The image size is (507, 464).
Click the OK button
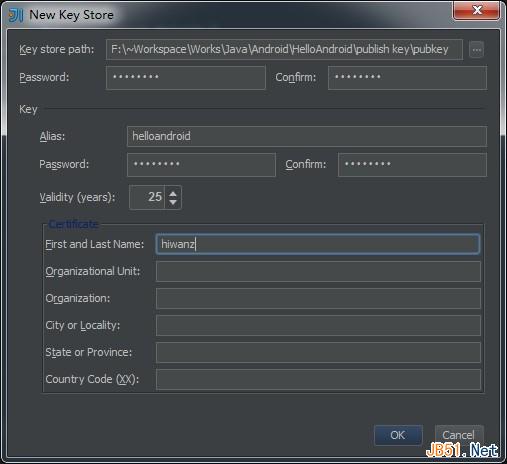(398, 435)
